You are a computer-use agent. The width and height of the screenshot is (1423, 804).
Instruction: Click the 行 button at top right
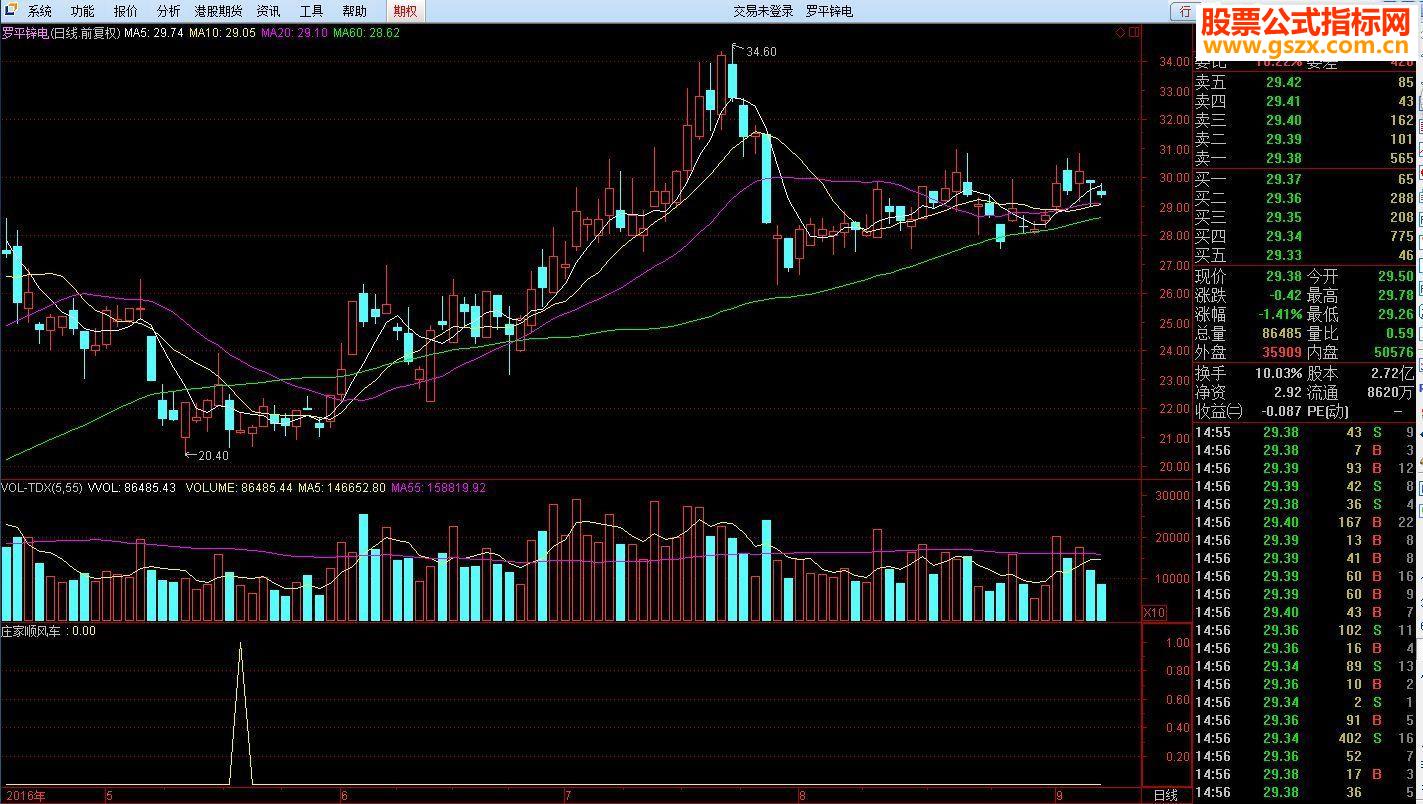1185,11
